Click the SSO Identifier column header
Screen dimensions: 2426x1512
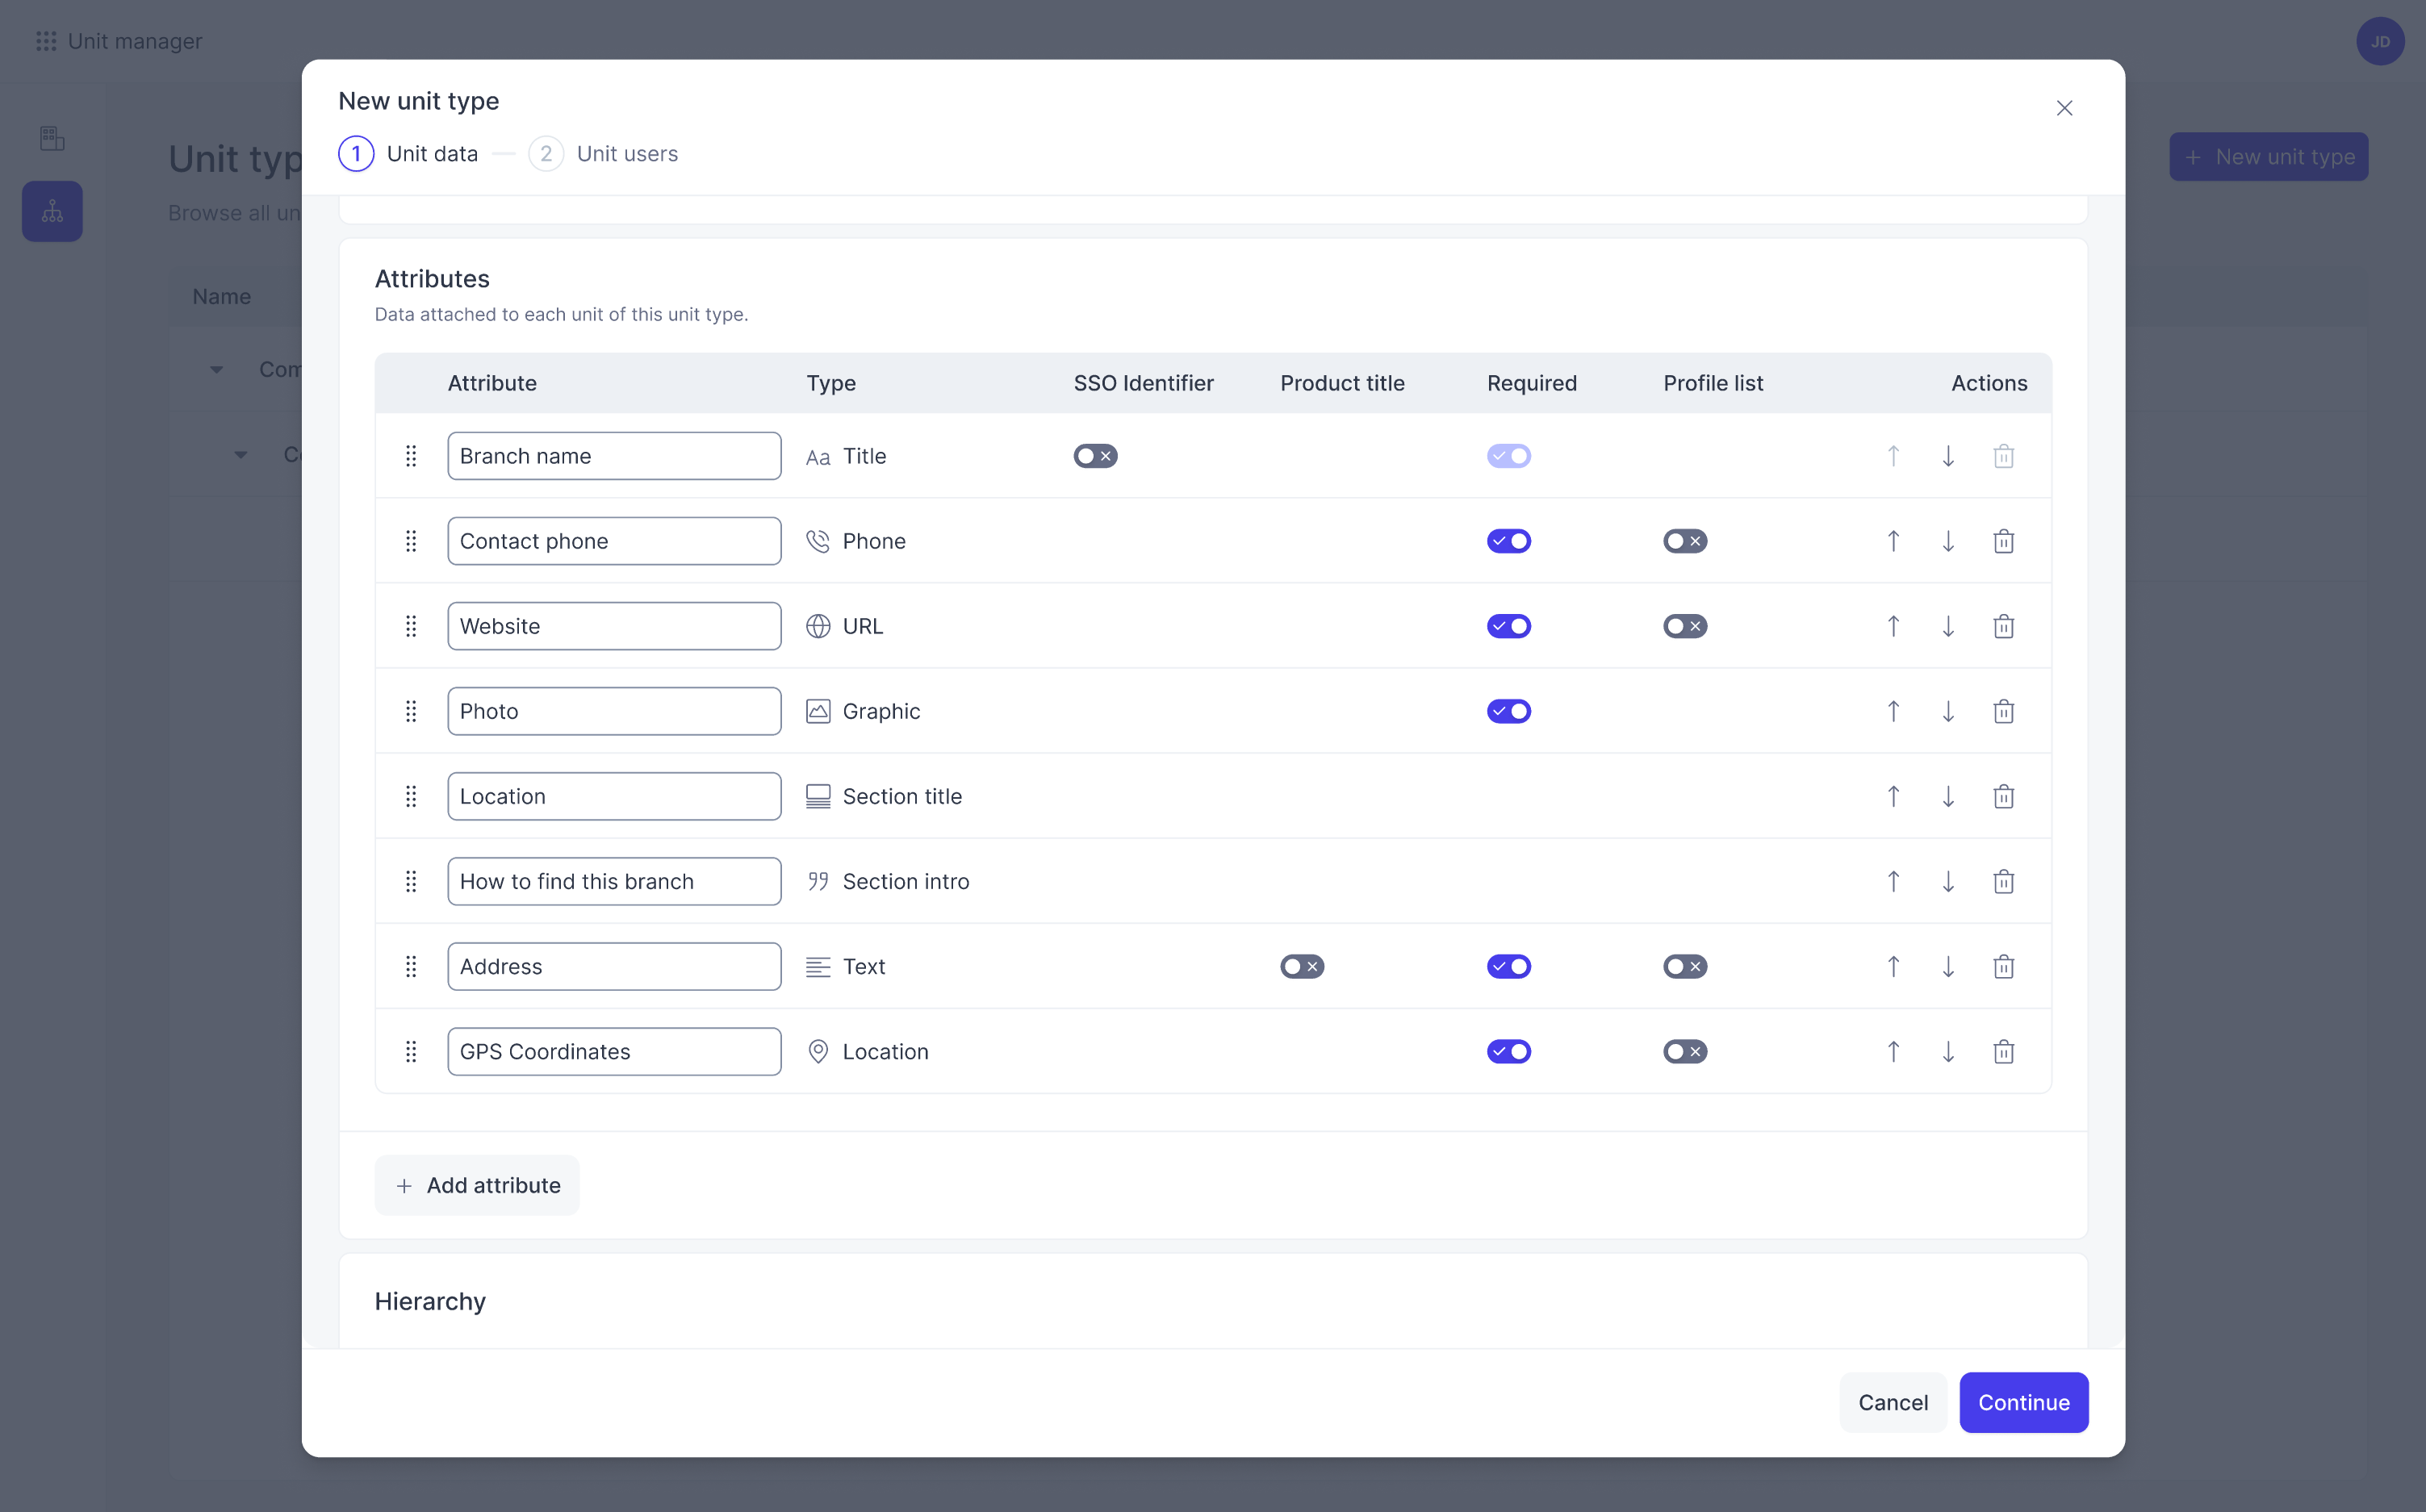(1143, 383)
